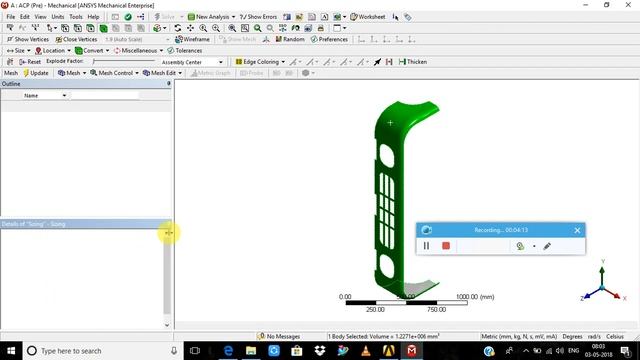Click the Reset explode button
Viewport: 640px width, 360px height.
pos(30,62)
